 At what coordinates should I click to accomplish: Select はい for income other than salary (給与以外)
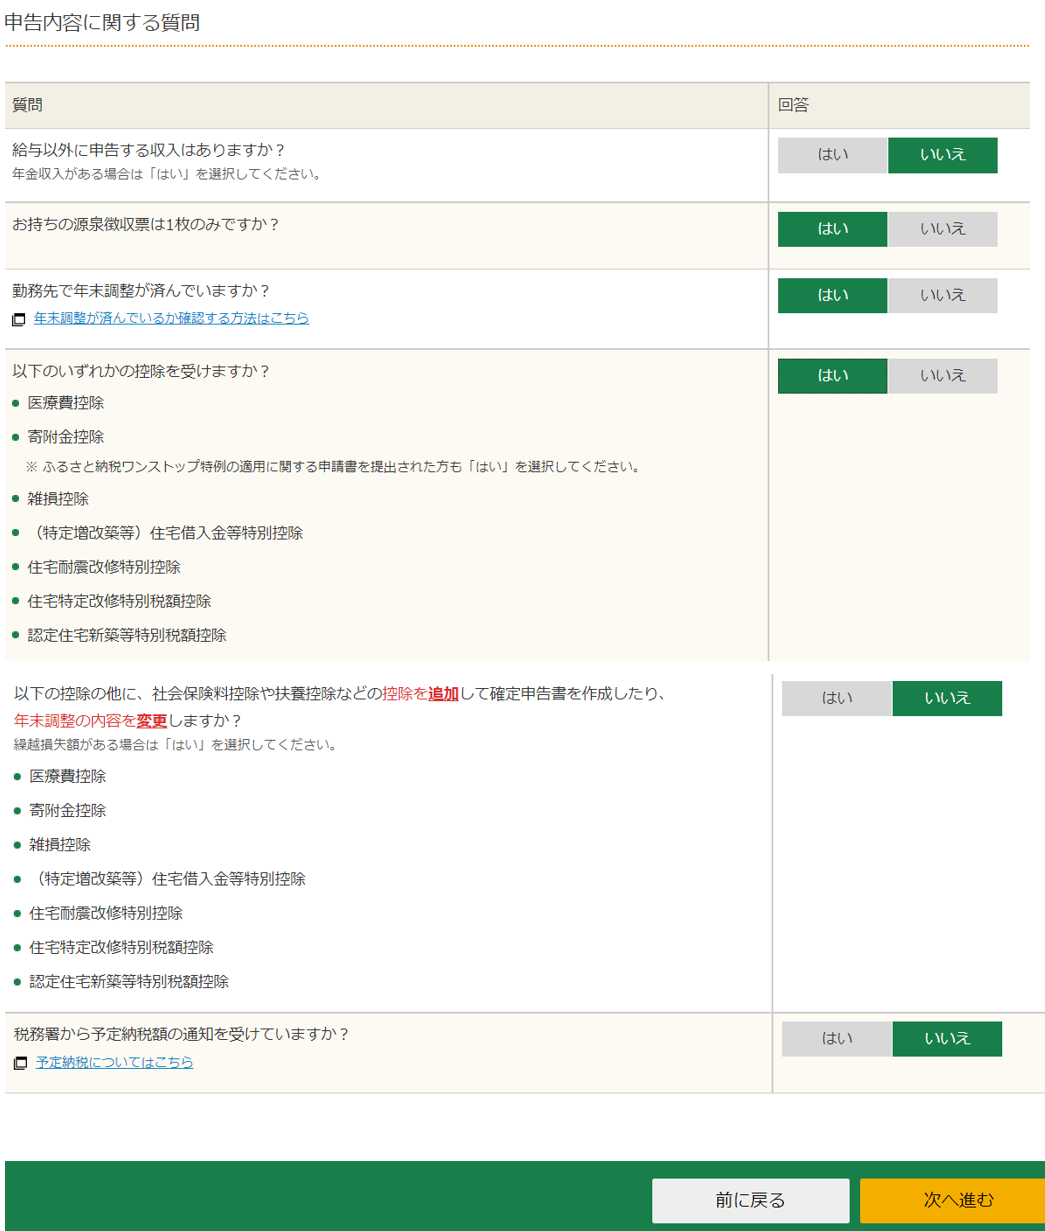(x=832, y=155)
